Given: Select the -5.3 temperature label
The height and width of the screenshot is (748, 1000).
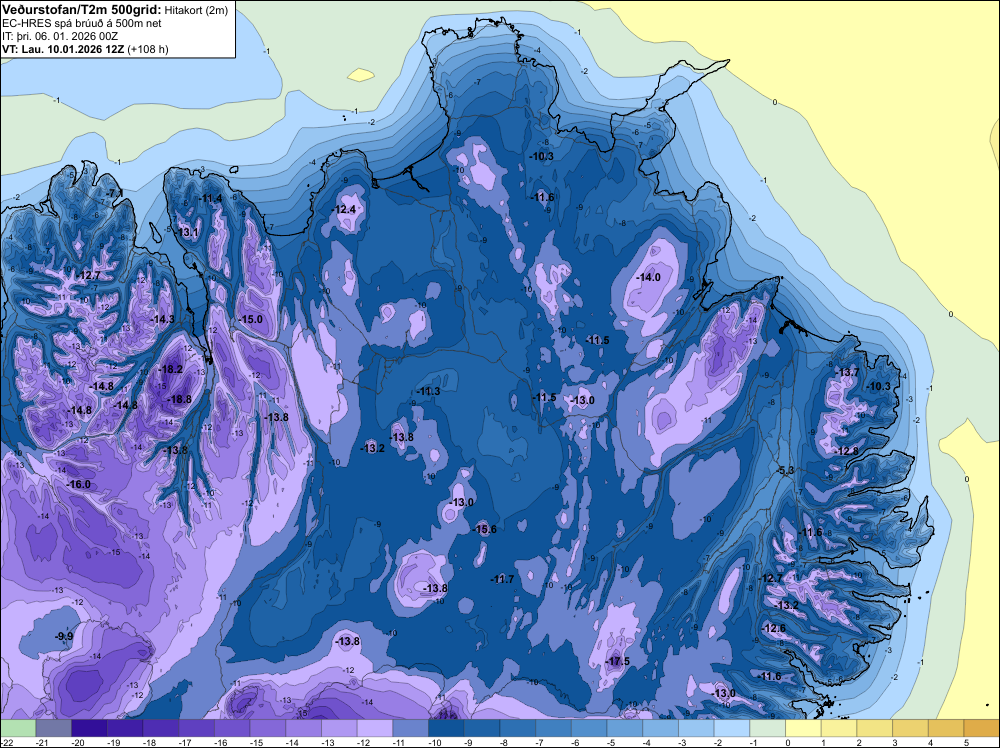Looking at the screenshot, I should click(x=785, y=471).
